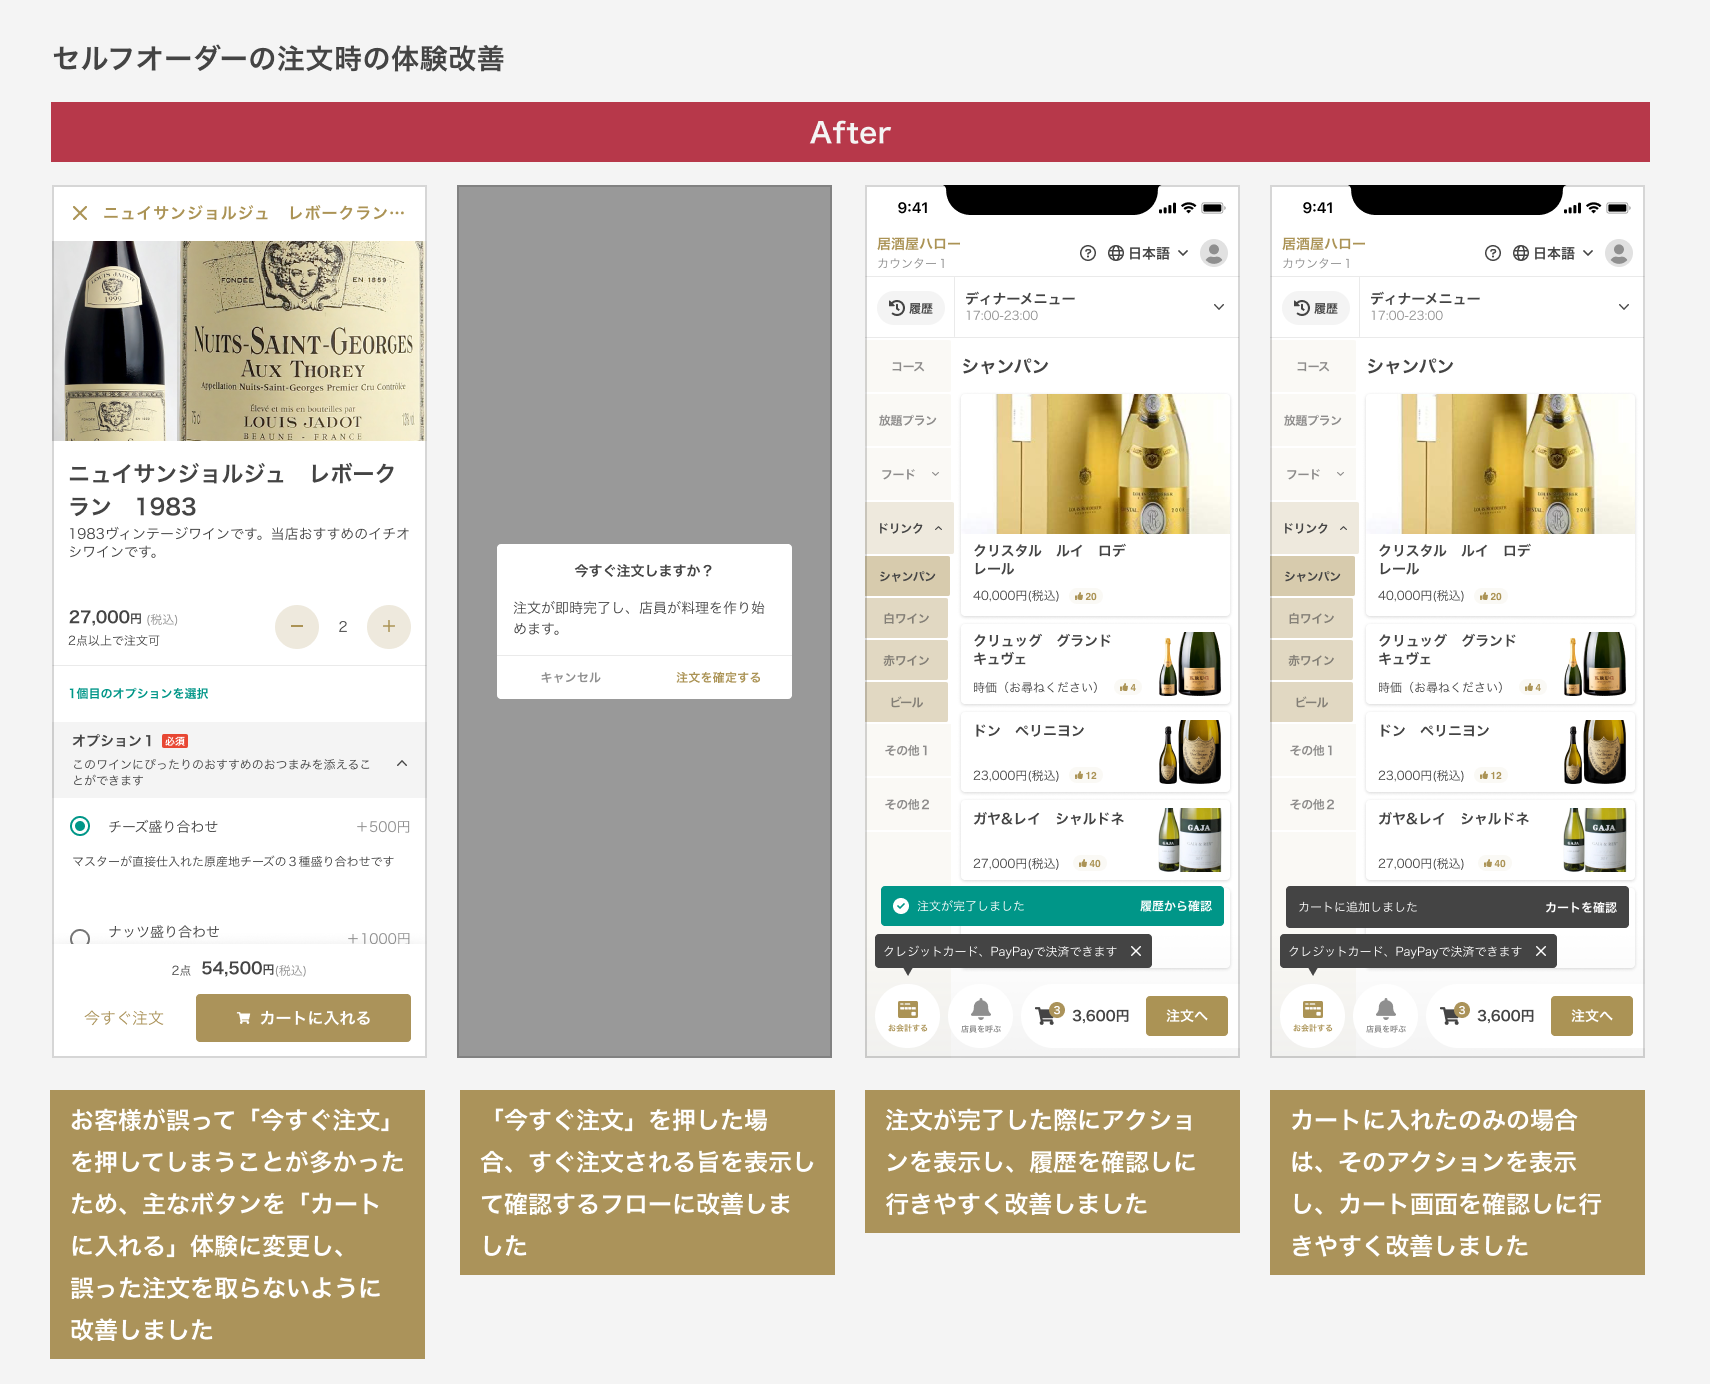Select ナッツ盛り合わせ radio option
This screenshot has width=1710, height=1384.
point(80,938)
